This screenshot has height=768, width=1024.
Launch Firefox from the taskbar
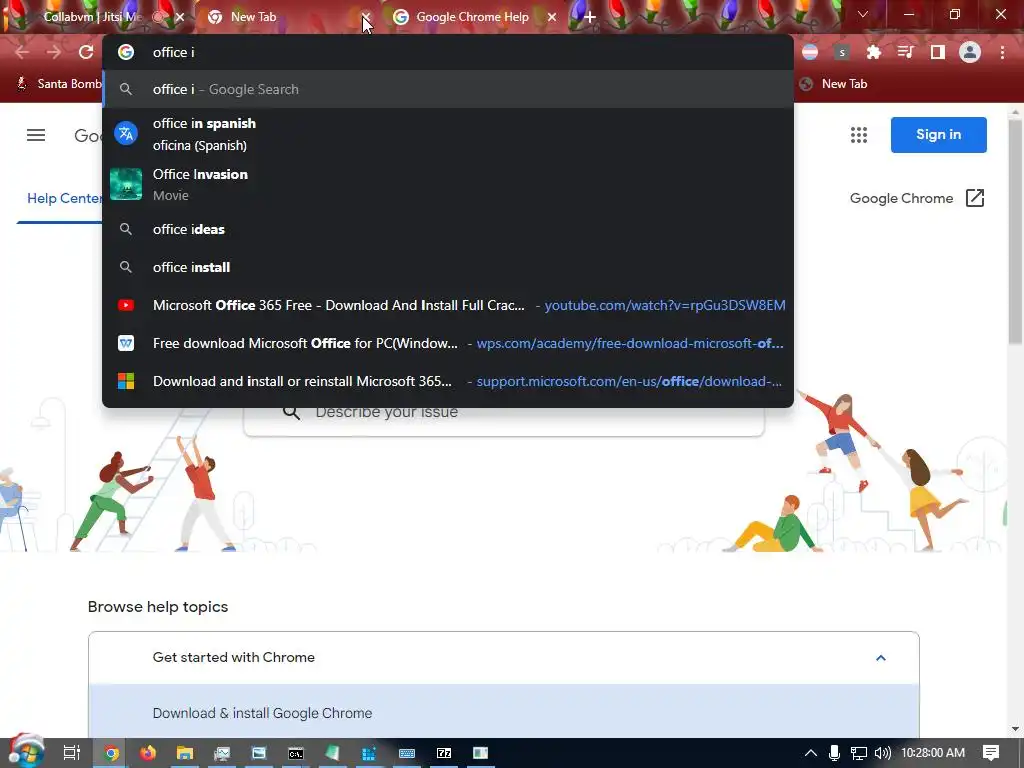coord(148,753)
